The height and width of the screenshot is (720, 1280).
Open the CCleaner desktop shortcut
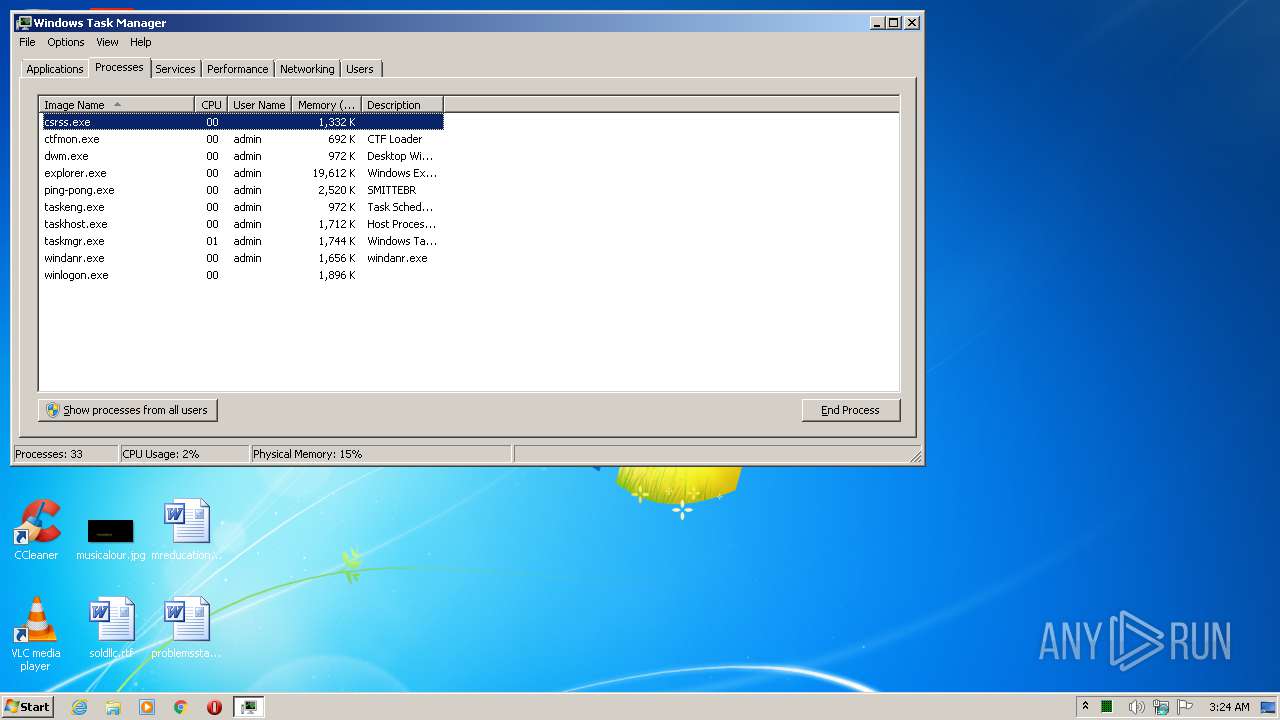pos(36,530)
